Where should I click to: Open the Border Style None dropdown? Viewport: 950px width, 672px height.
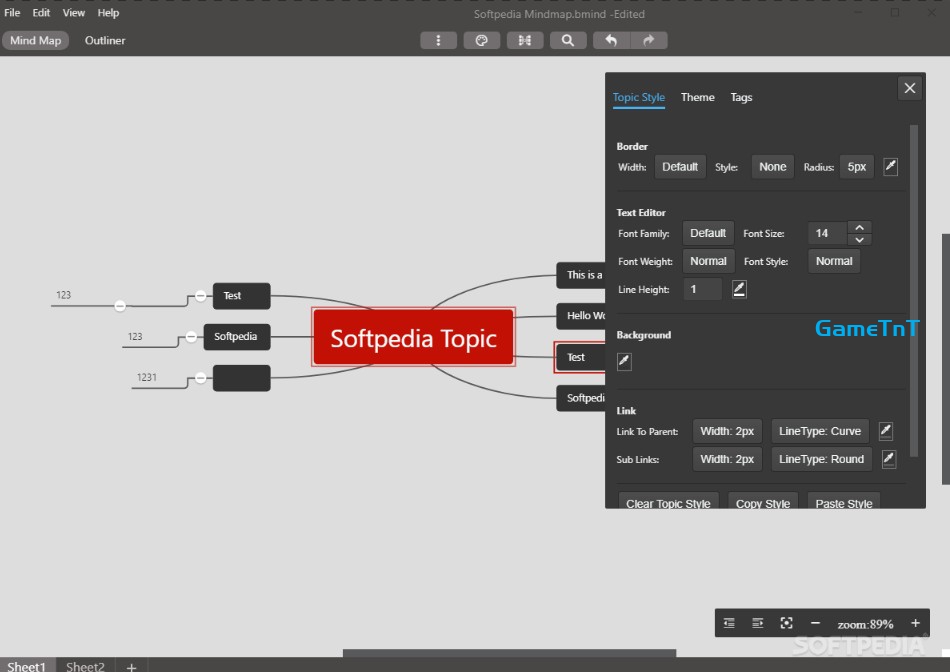772,167
